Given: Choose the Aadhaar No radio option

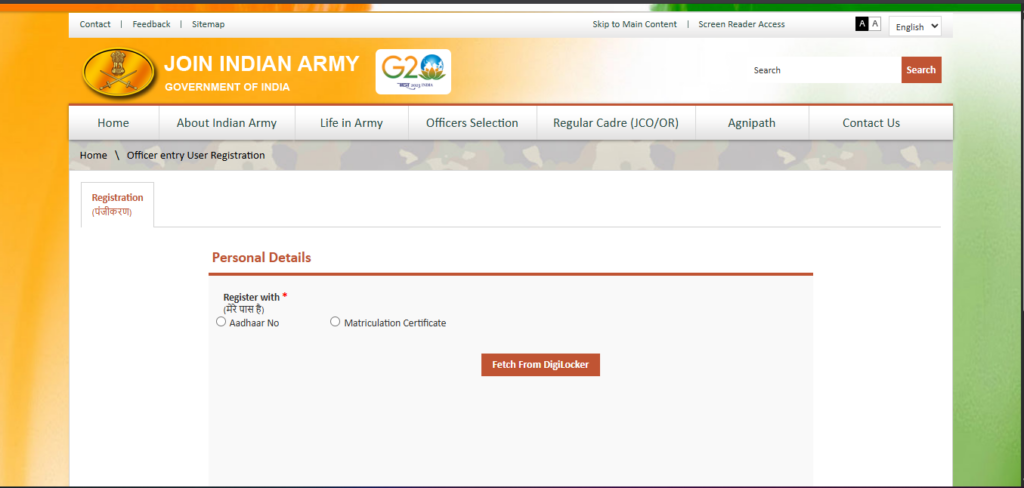Looking at the screenshot, I should click(221, 322).
